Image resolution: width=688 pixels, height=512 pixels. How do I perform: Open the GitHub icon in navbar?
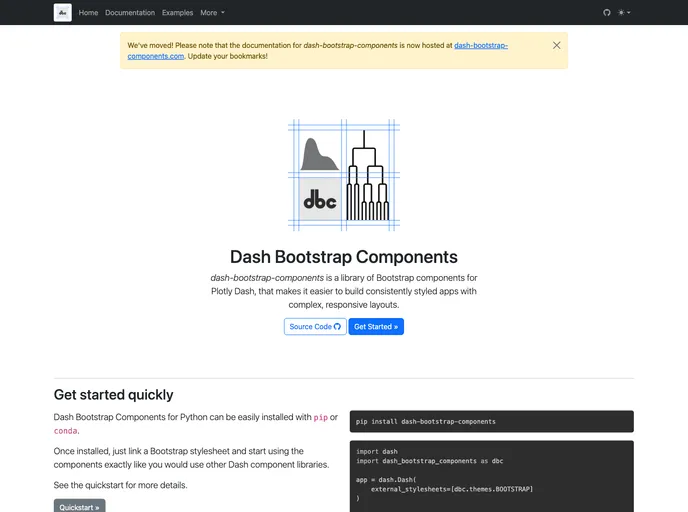click(607, 13)
